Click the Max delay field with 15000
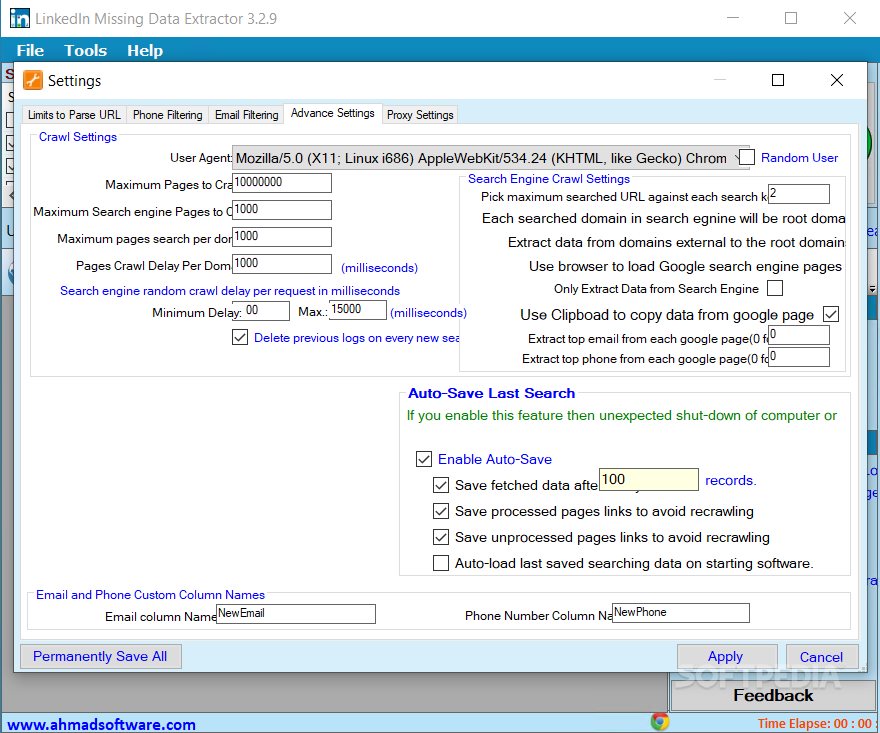880x733 pixels. 358,310
